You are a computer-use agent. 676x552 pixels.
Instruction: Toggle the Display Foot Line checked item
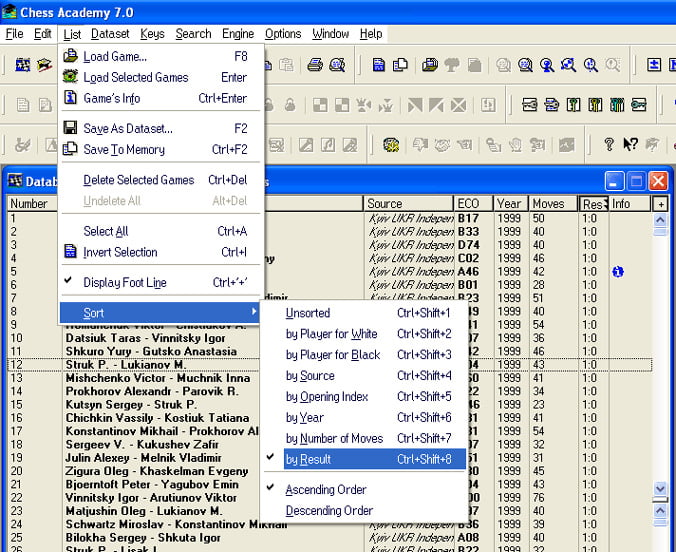pos(160,282)
